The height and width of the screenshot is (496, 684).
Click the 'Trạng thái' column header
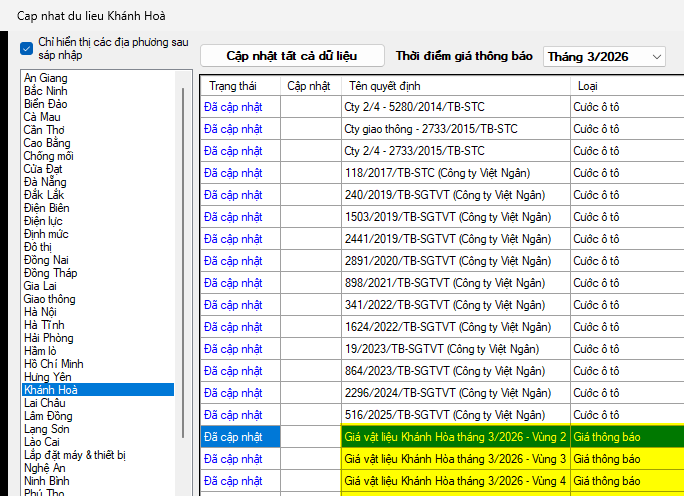click(x=240, y=86)
